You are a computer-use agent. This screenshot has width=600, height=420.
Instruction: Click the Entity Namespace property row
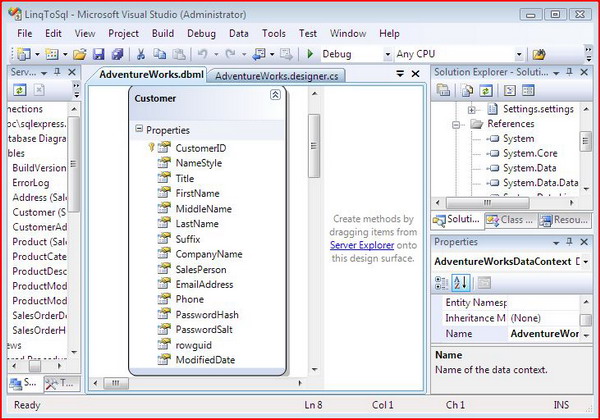pyautogui.click(x=511, y=303)
